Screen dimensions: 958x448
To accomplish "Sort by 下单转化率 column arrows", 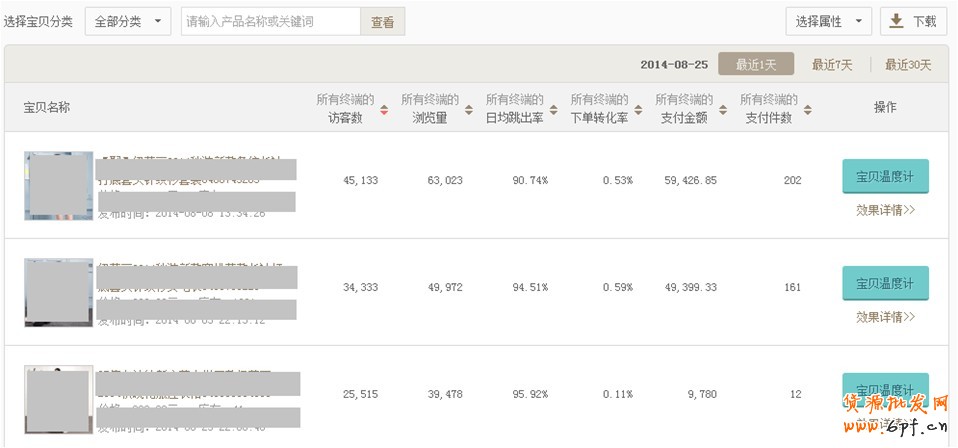I will tap(638, 109).
